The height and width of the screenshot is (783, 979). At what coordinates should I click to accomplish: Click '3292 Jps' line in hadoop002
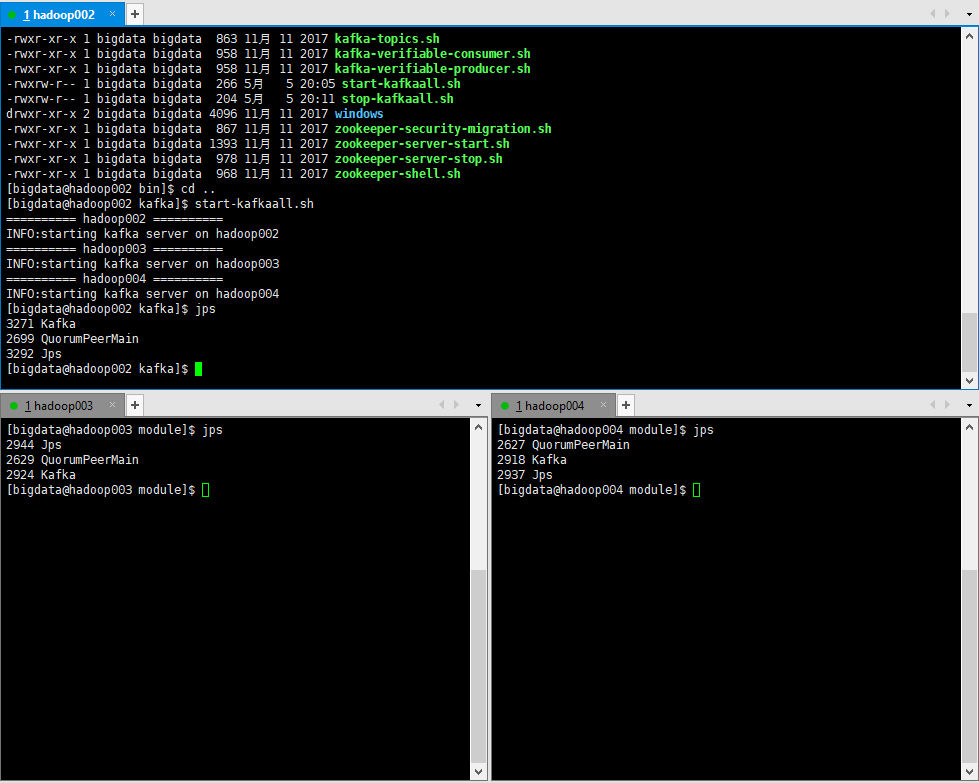tap(34, 353)
